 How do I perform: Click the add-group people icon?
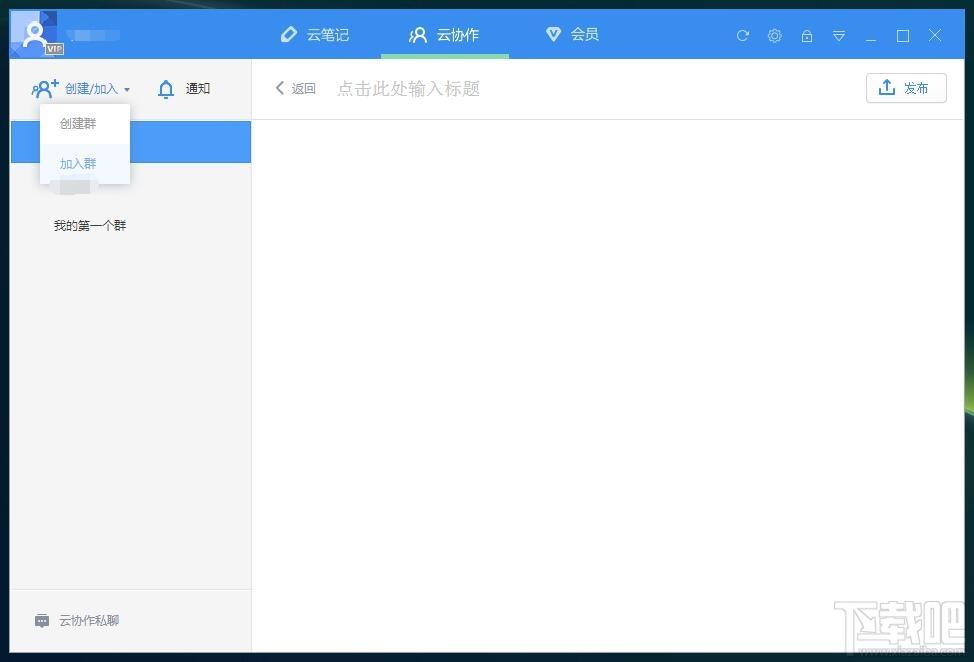(45, 89)
